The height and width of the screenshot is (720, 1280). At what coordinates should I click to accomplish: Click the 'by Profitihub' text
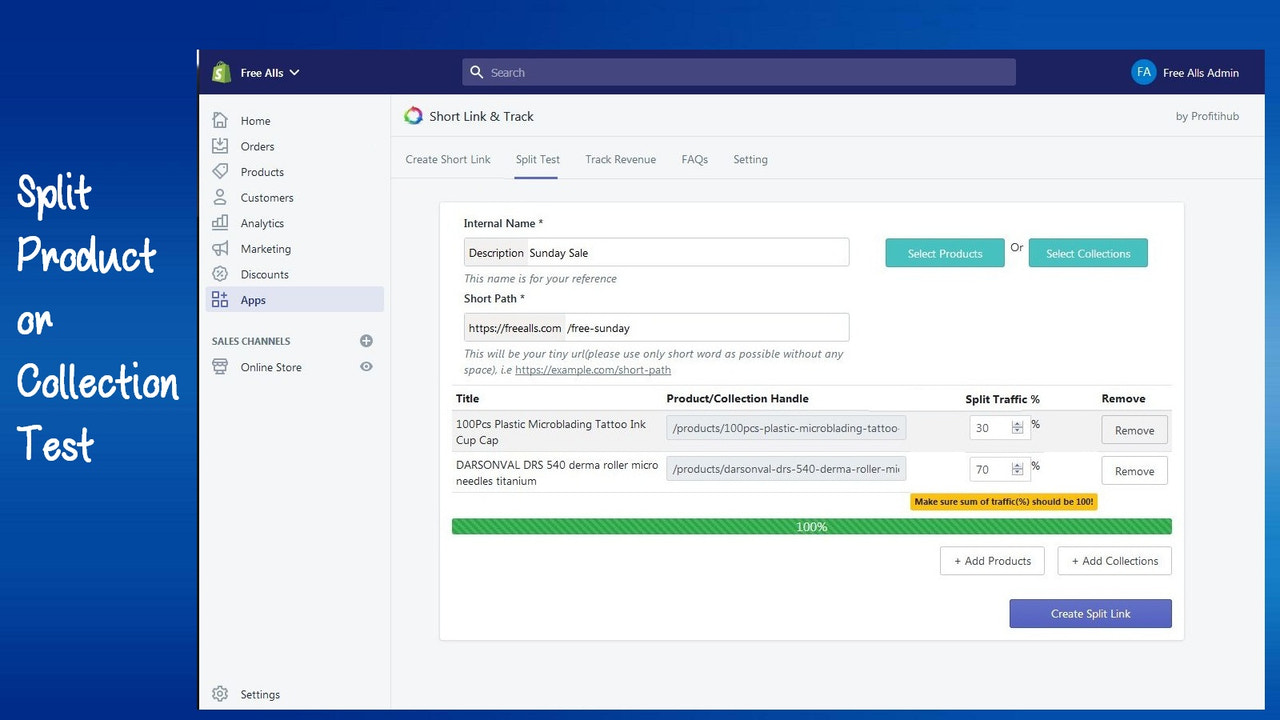point(1207,116)
